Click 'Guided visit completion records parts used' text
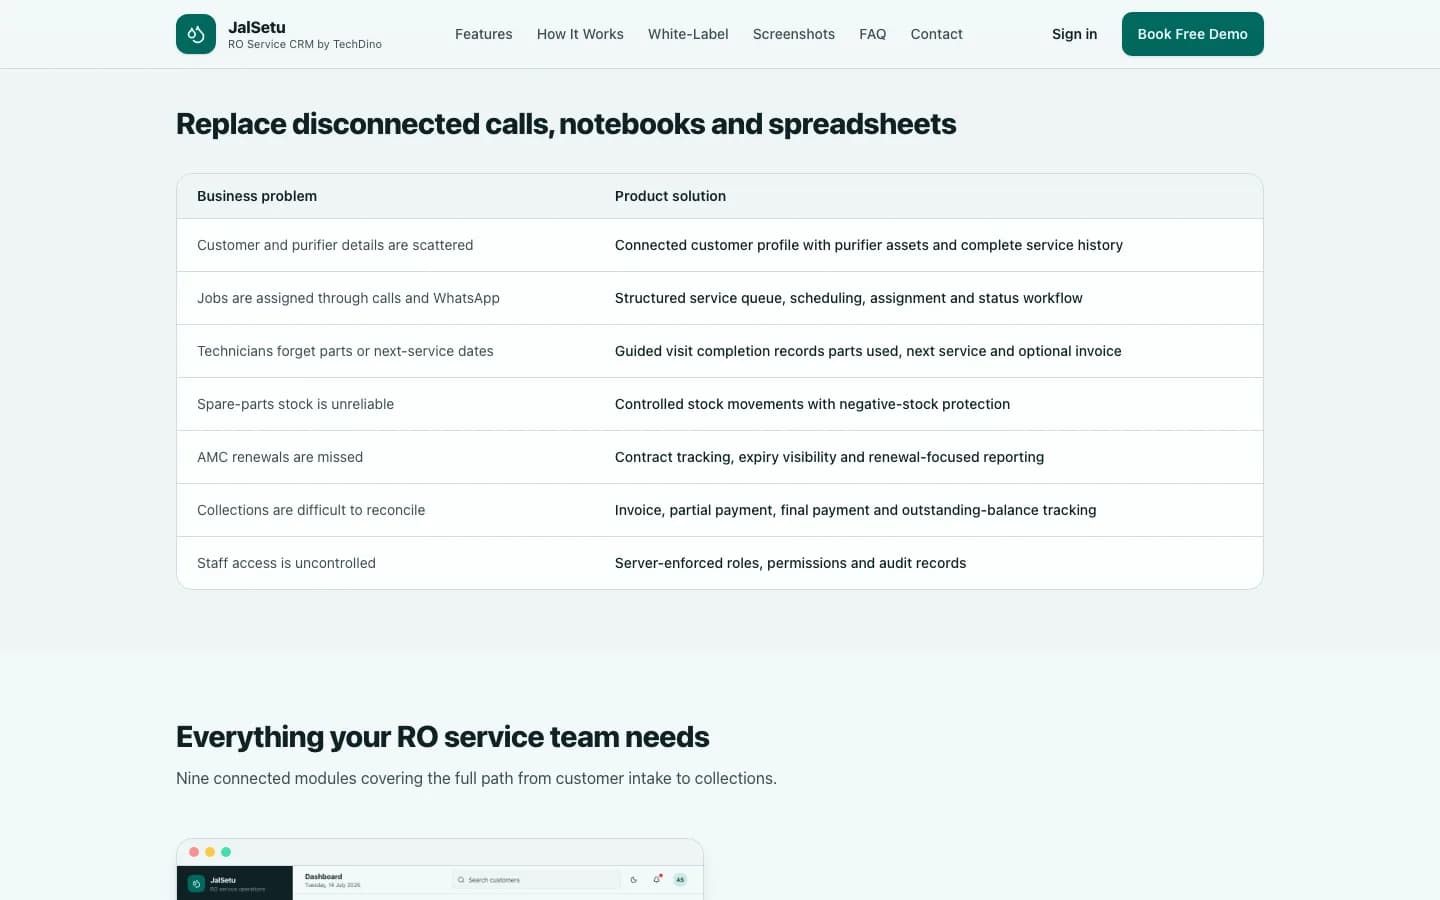The width and height of the screenshot is (1440, 900). 868,351
